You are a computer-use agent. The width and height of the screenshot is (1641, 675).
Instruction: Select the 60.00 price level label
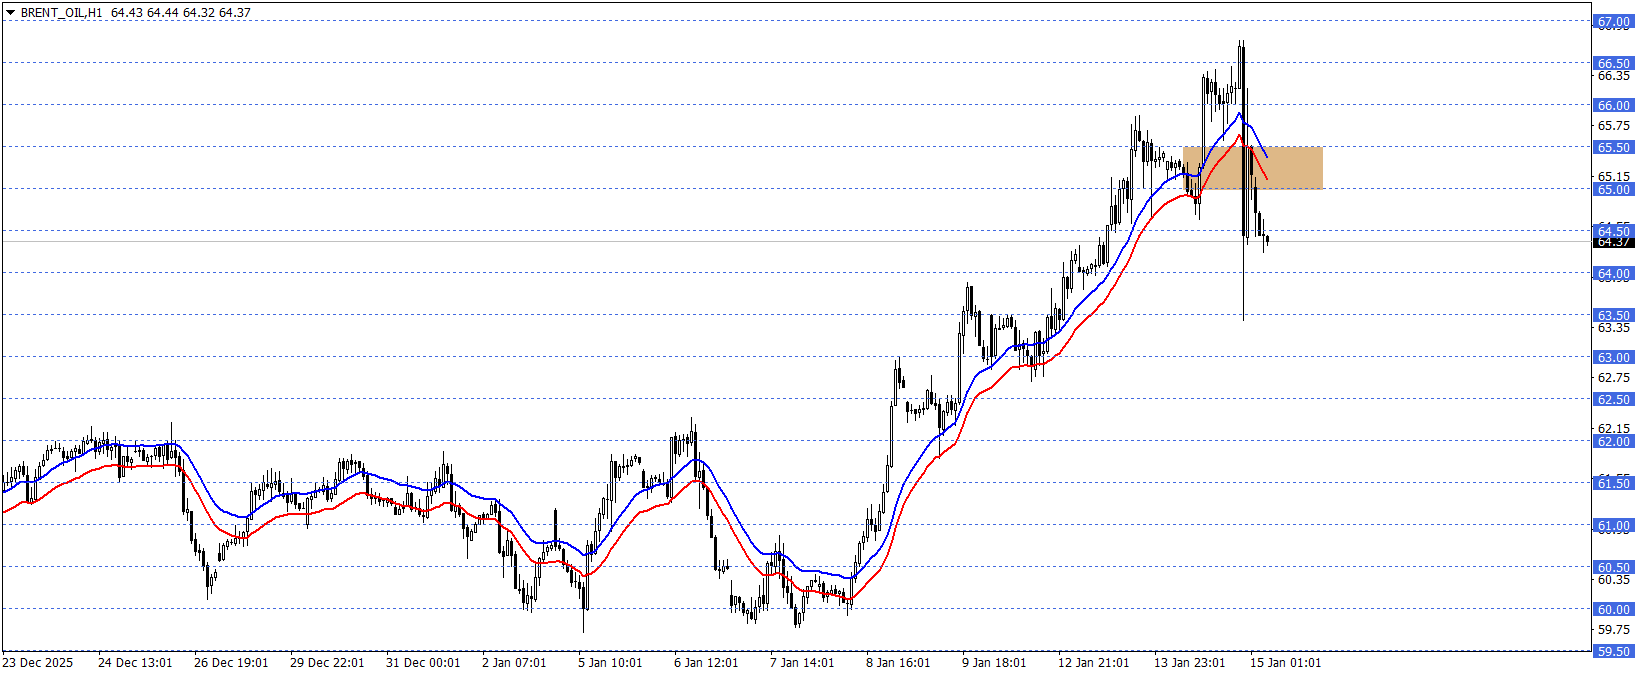(x=1613, y=609)
